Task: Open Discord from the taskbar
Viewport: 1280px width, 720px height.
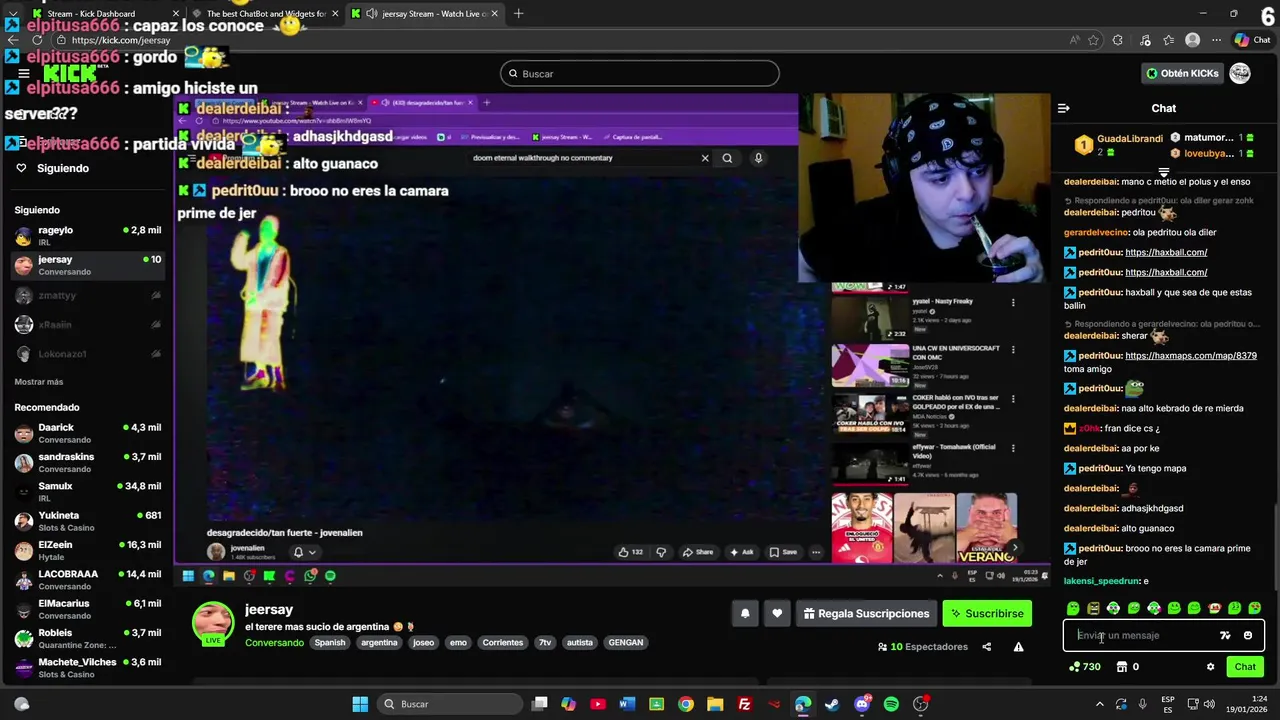Action: pyautogui.click(x=862, y=704)
